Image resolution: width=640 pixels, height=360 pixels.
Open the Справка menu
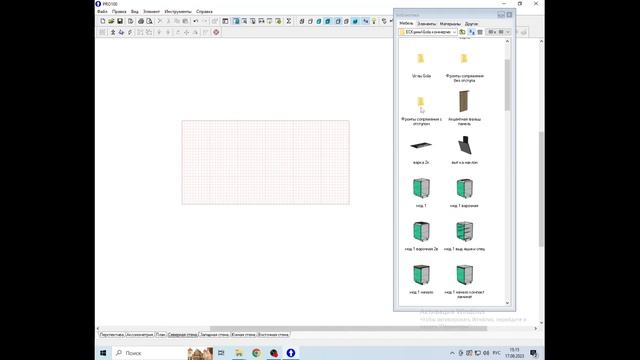[x=204, y=11]
